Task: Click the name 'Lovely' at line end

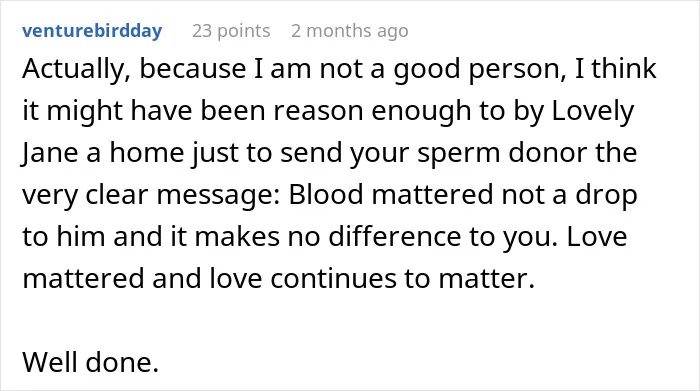Action: 593,111
